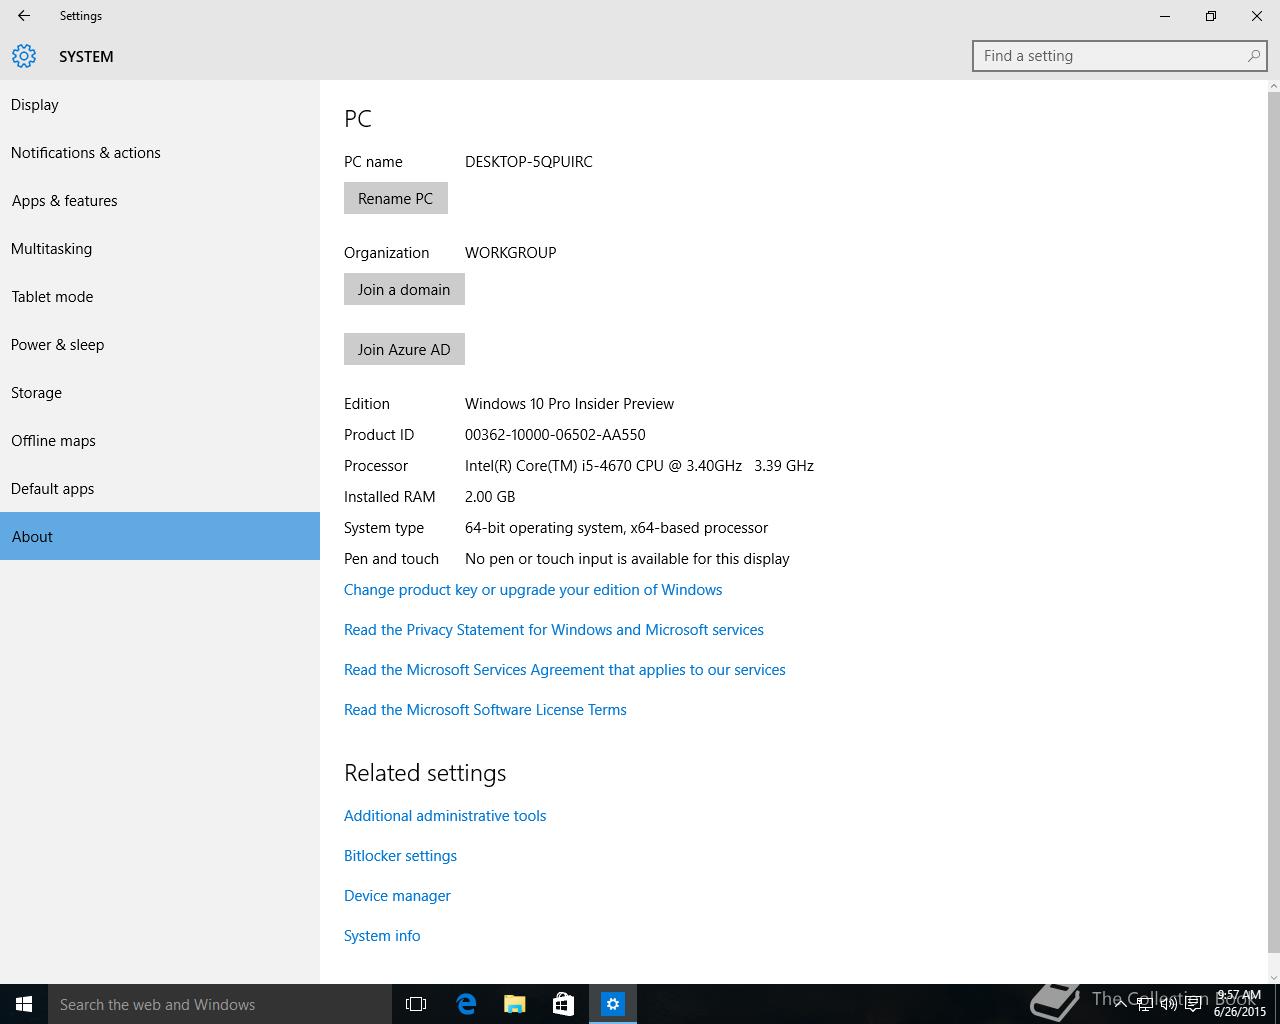
Task: Open the Display settings page
Action: pos(160,105)
